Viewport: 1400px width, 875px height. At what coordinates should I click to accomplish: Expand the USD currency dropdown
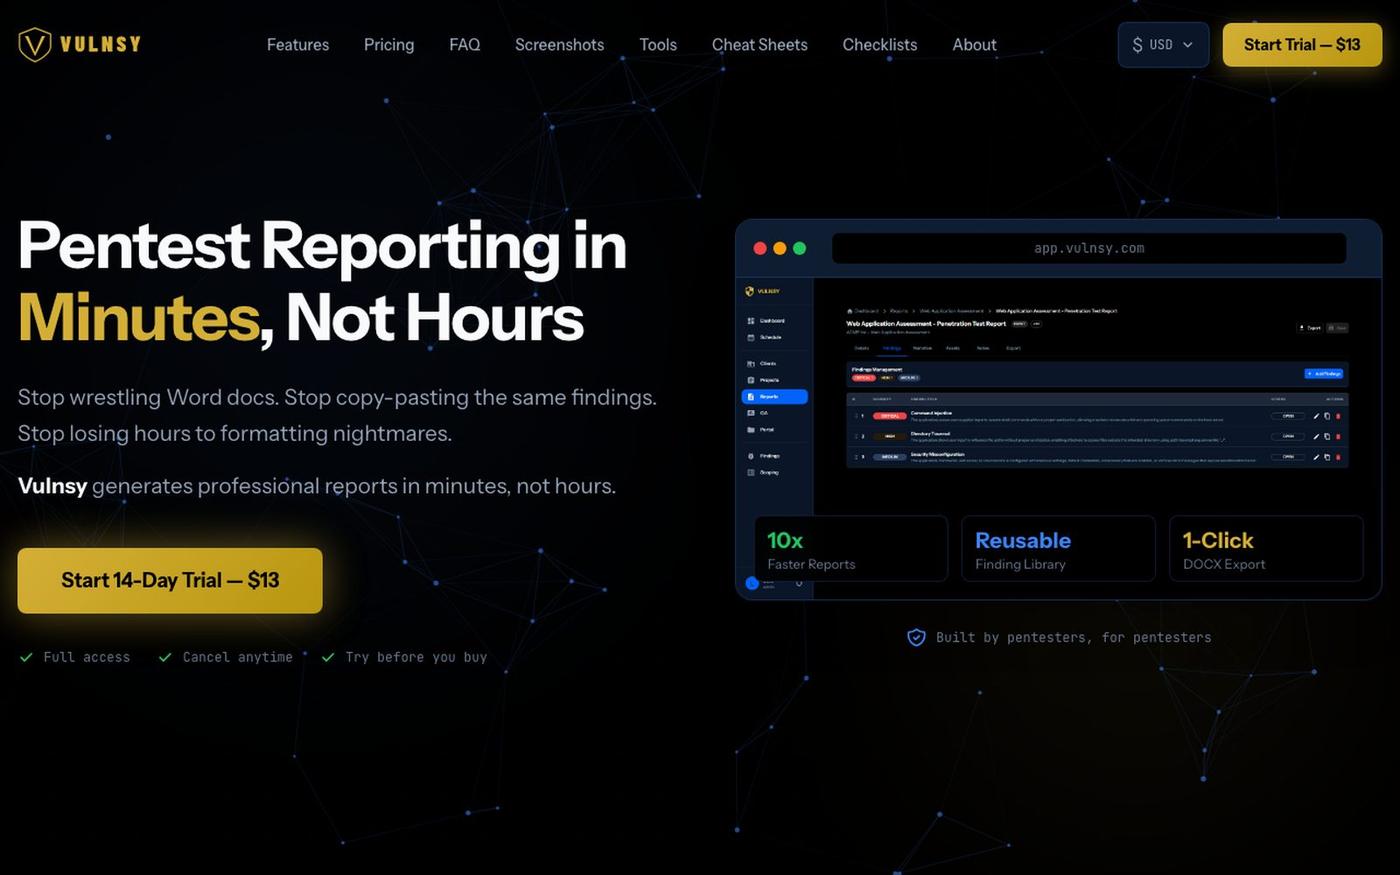pos(1163,45)
